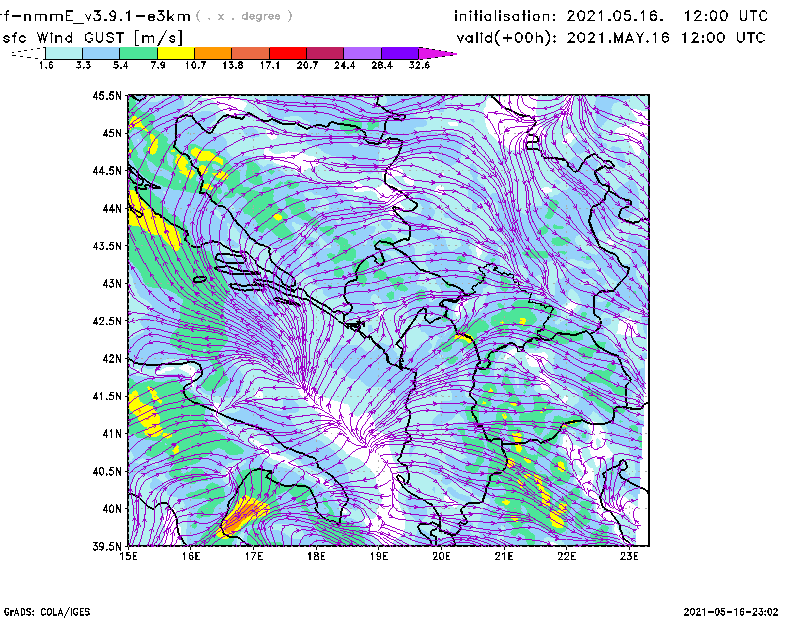The image size is (800, 618).
Task: Click the '42N' latitude label
Action: pos(112,358)
